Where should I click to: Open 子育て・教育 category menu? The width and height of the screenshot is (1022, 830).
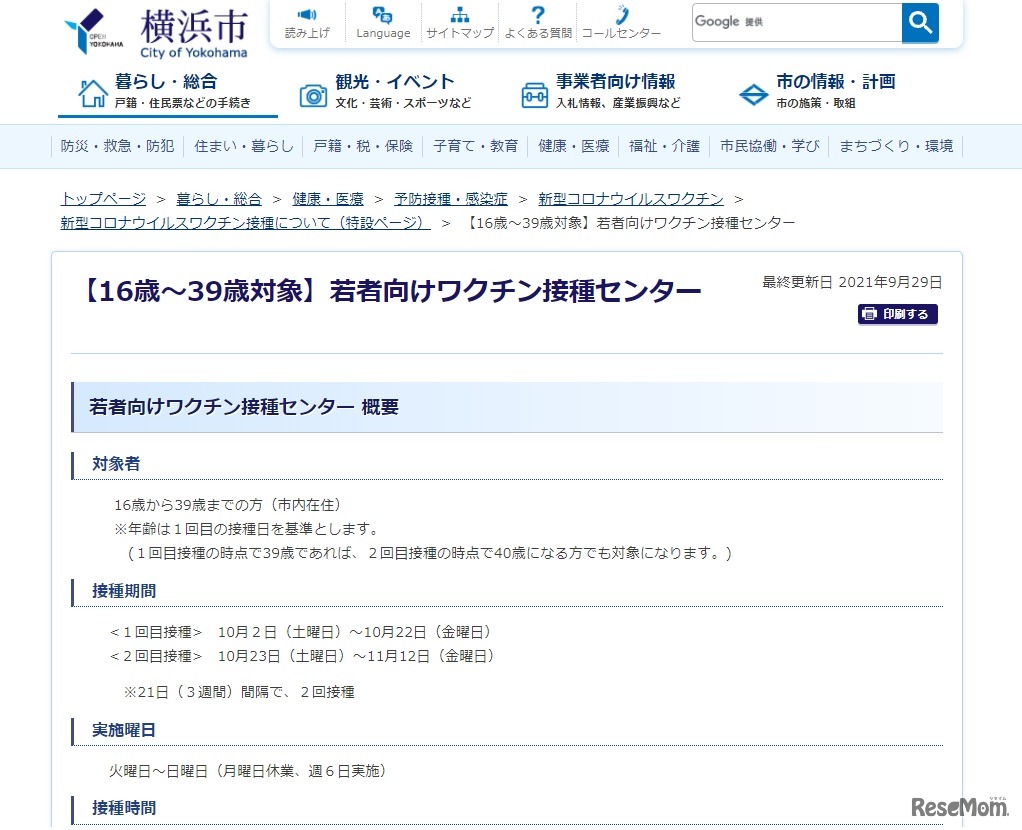(476, 146)
